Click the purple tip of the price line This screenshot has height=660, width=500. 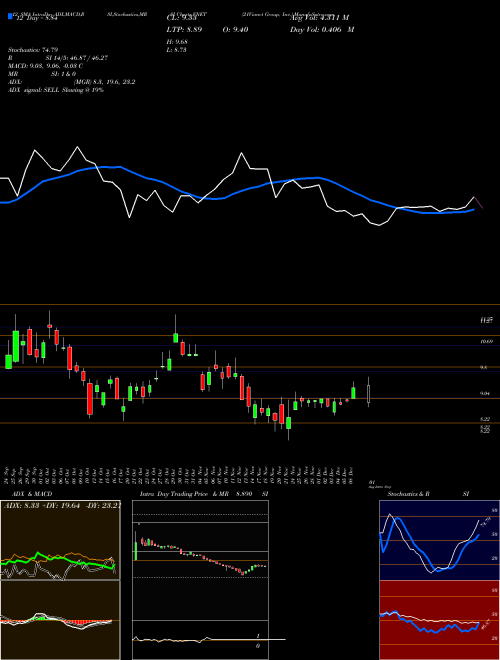click(479, 203)
